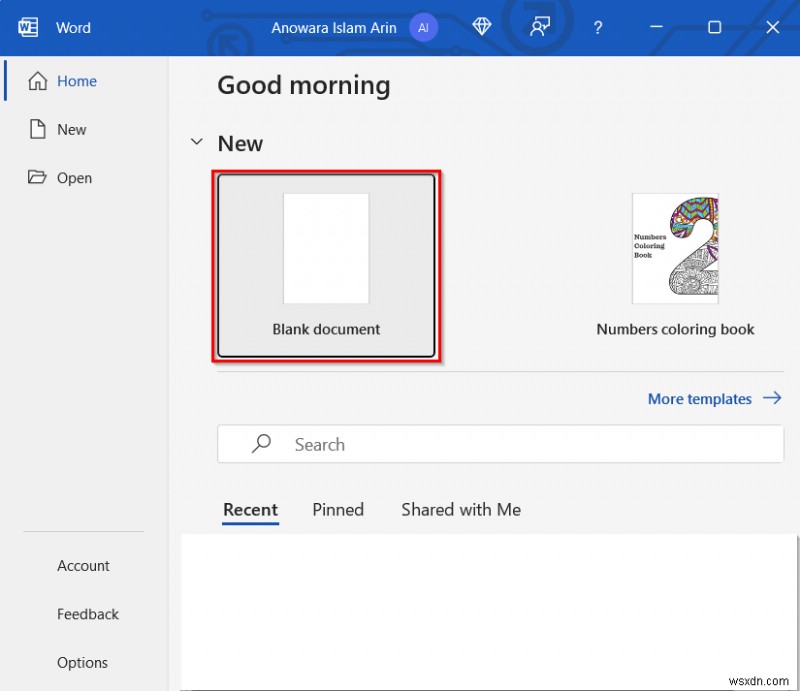Viewport: 800px width, 691px height.
Task: Open the Shared with Me tab
Action: click(x=460, y=510)
